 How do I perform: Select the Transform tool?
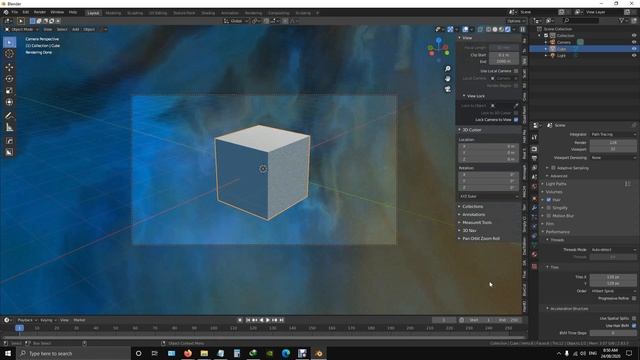pyautogui.click(x=9, y=102)
